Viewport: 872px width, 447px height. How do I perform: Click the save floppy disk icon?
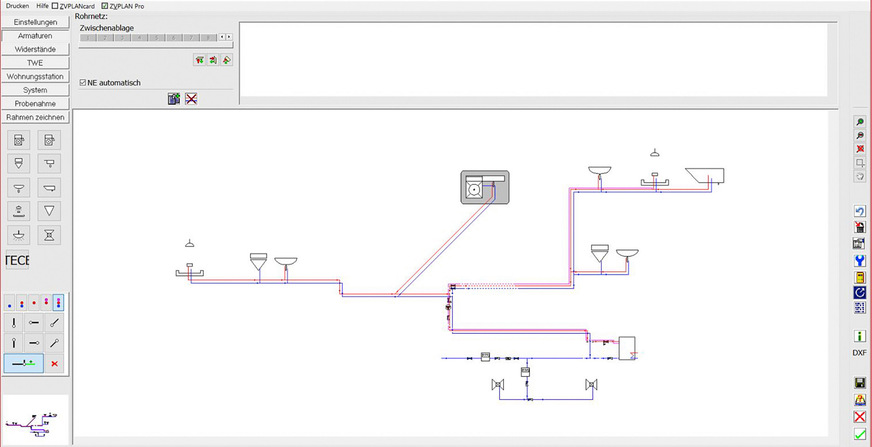[x=859, y=383]
